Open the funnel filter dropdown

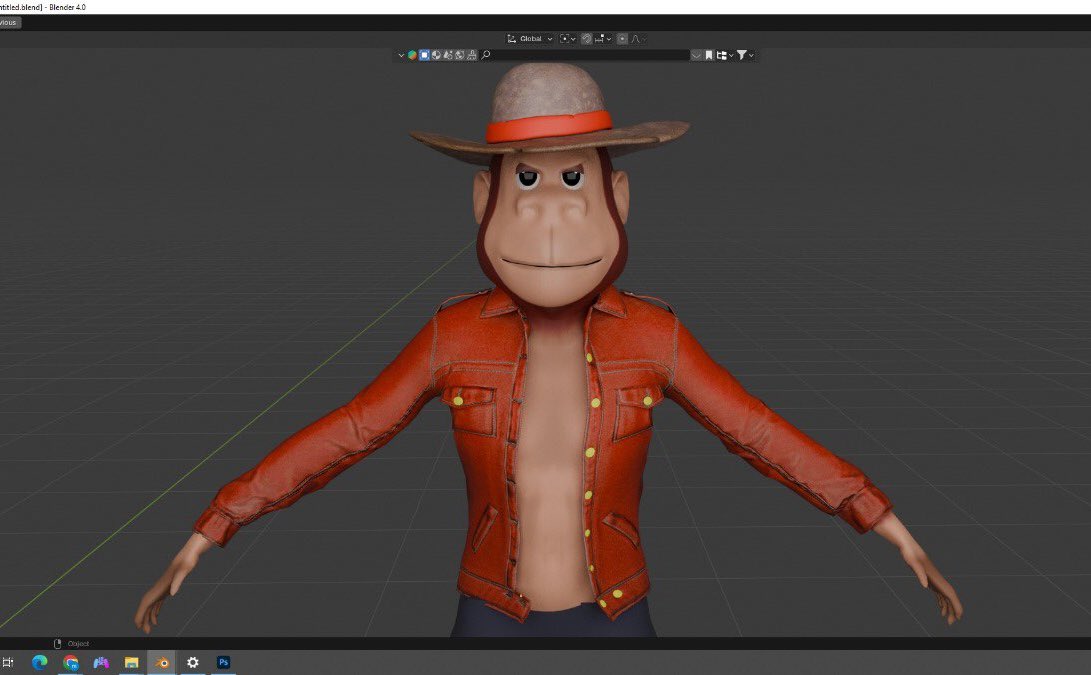click(x=745, y=55)
